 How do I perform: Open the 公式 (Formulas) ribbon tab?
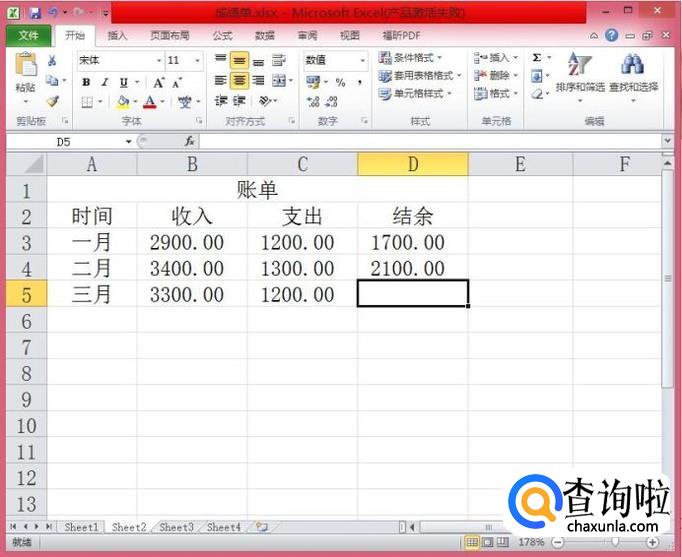pyautogui.click(x=222, y=35)
